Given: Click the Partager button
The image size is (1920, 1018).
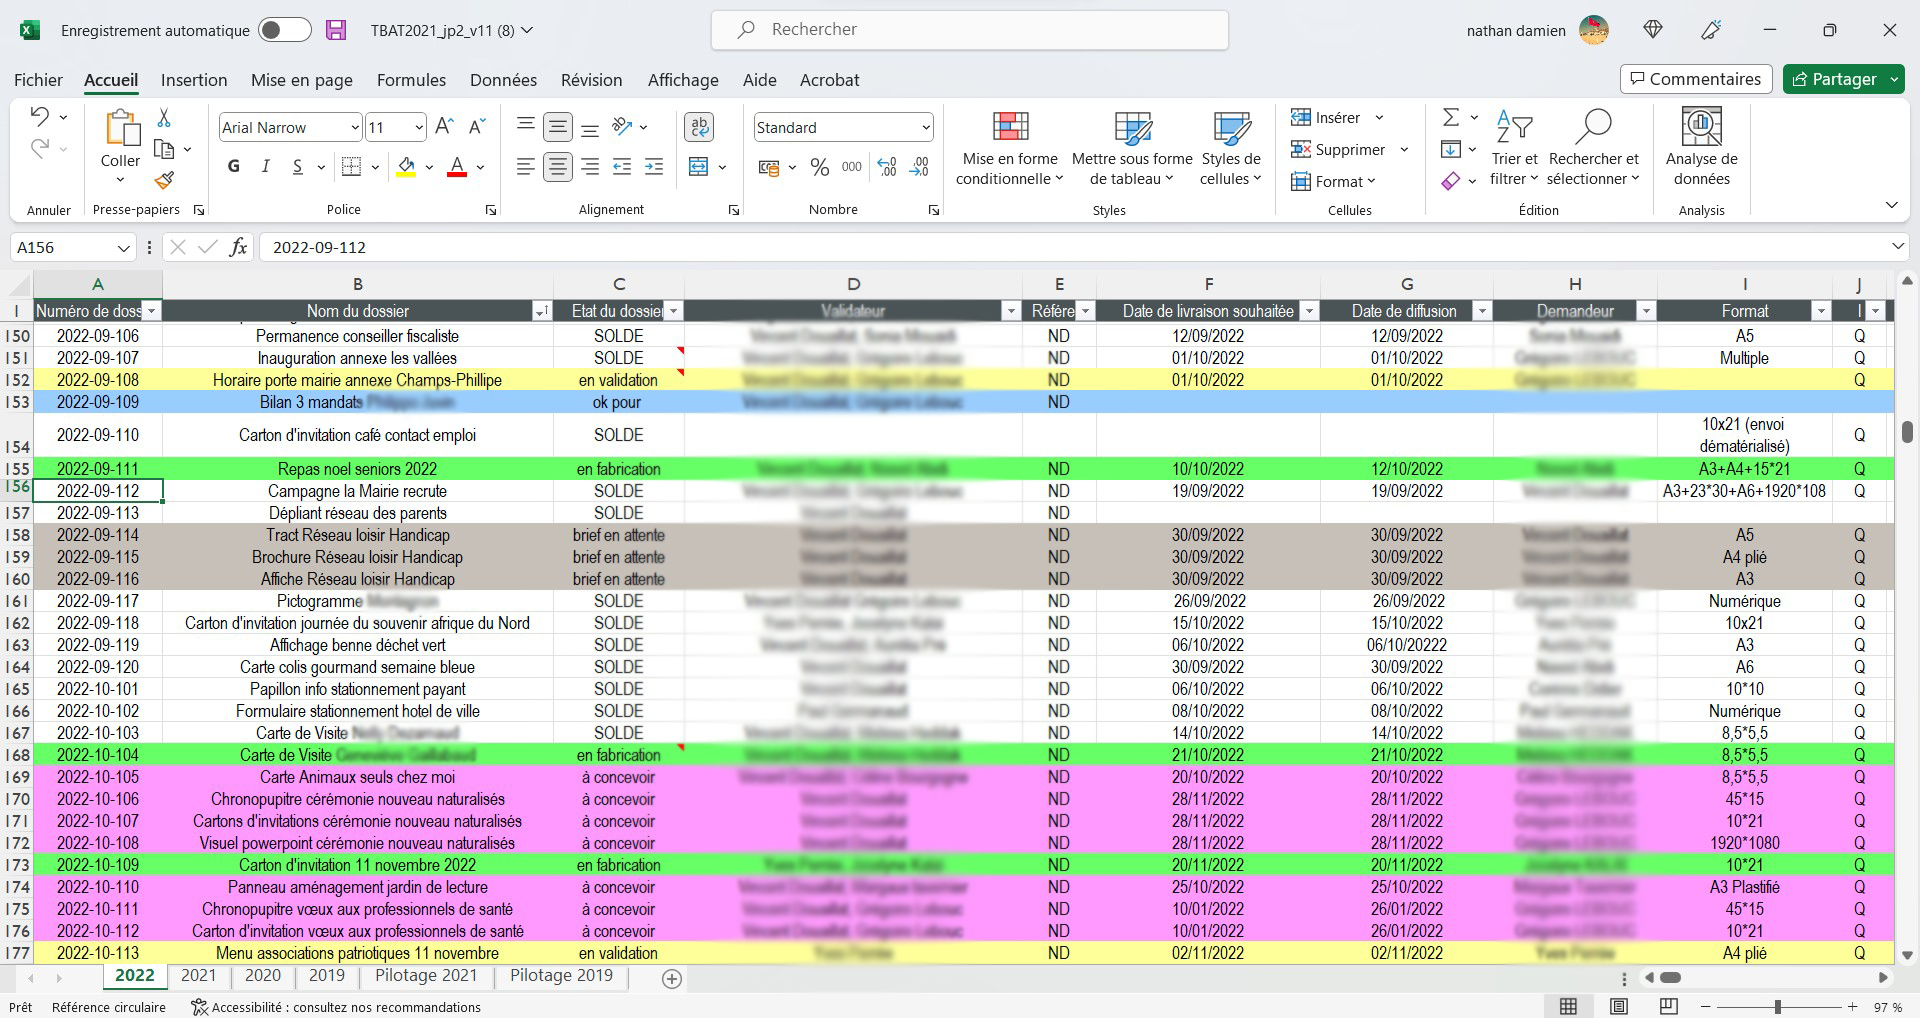Looking at the screenshot, I should point(1835,79).
